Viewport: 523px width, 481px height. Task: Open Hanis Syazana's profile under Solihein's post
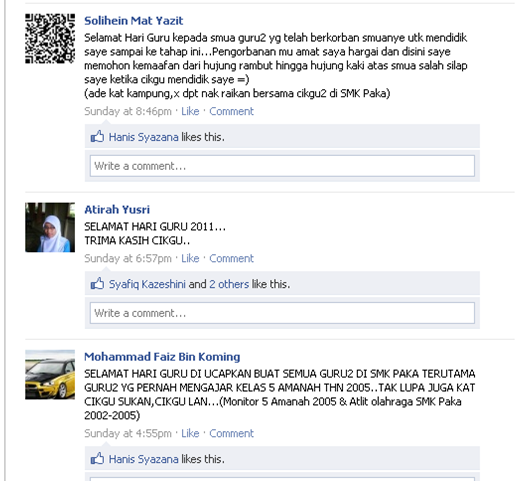143,137
